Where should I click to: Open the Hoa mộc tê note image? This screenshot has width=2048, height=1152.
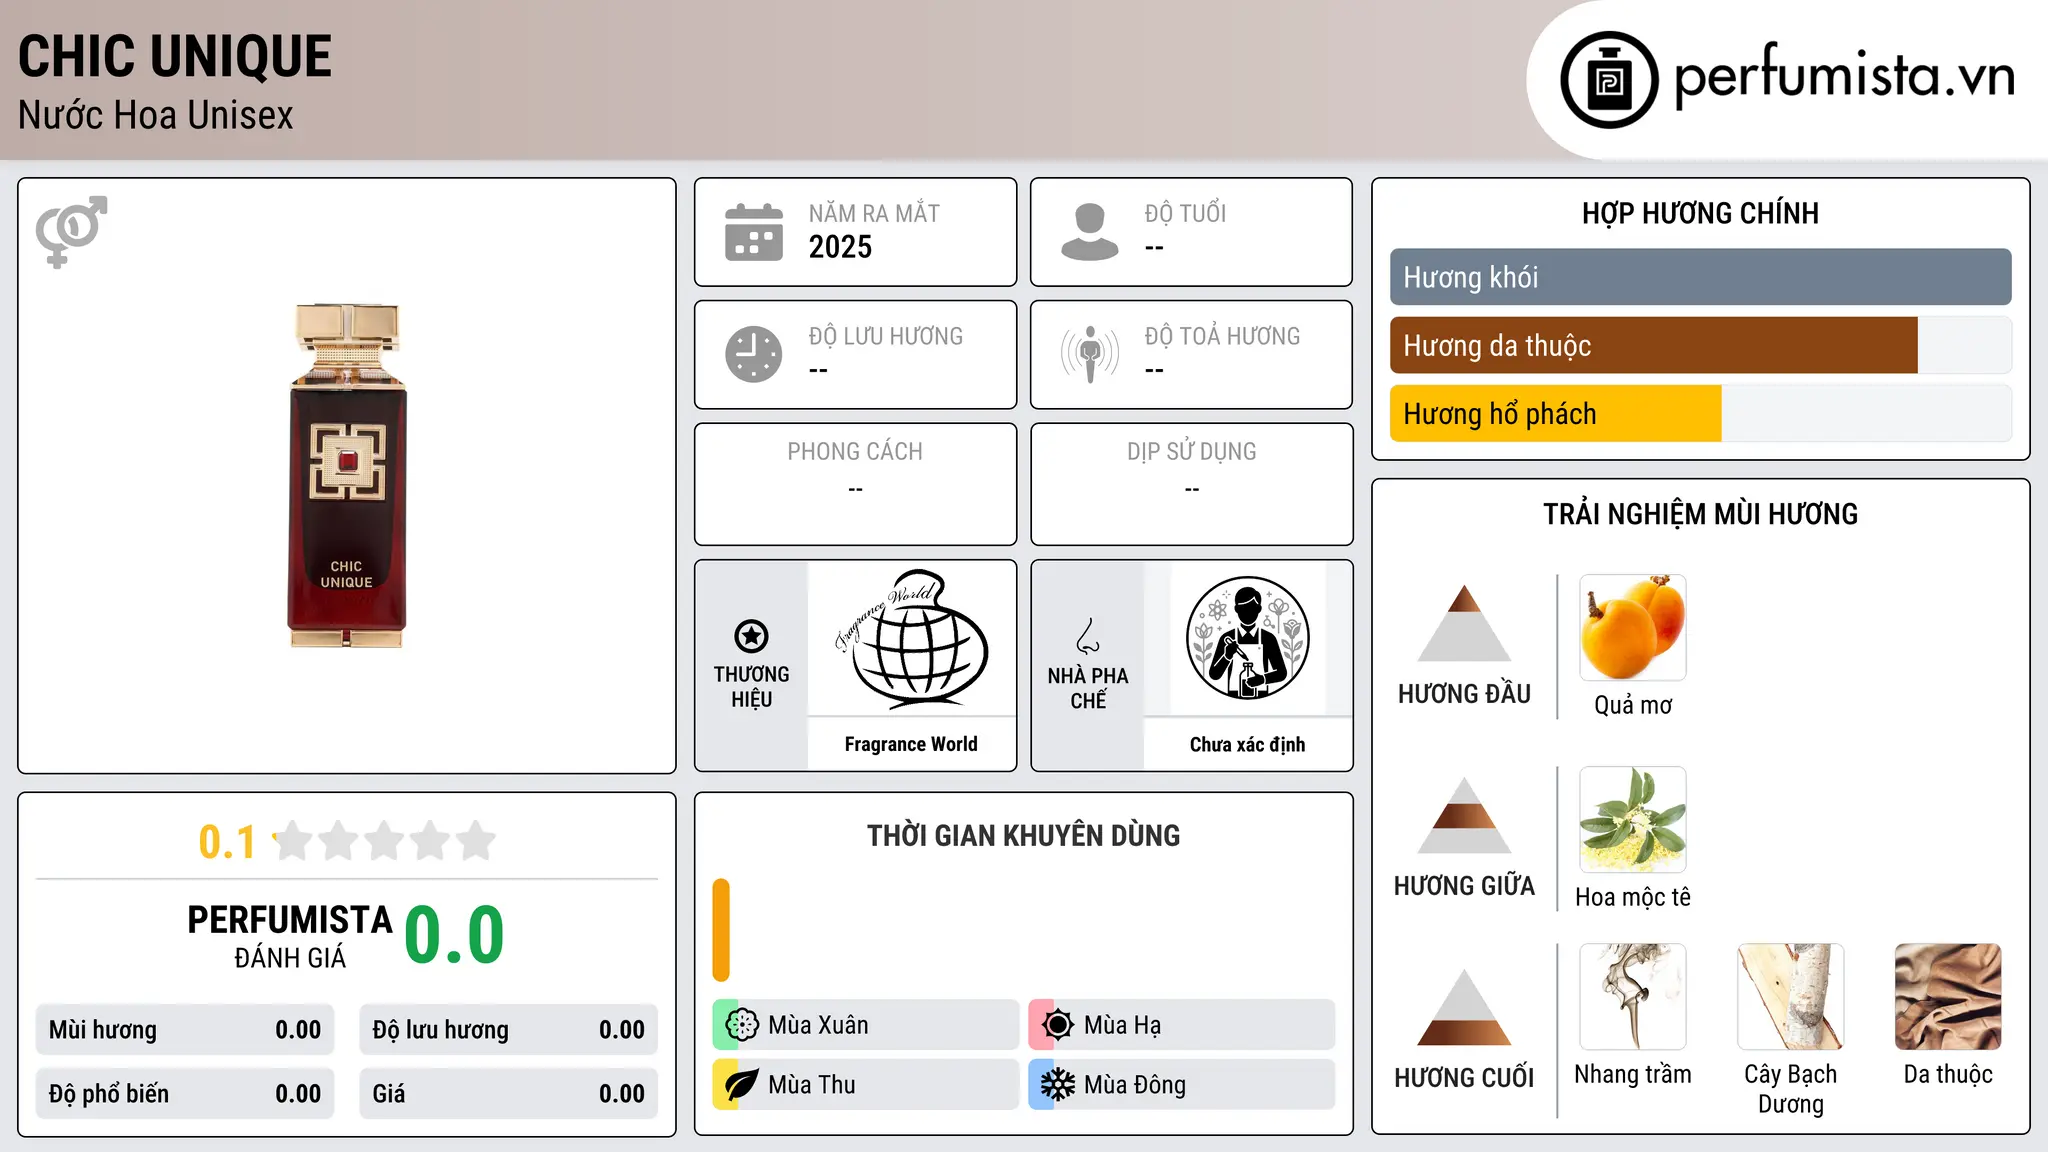tap(1633, 820)
